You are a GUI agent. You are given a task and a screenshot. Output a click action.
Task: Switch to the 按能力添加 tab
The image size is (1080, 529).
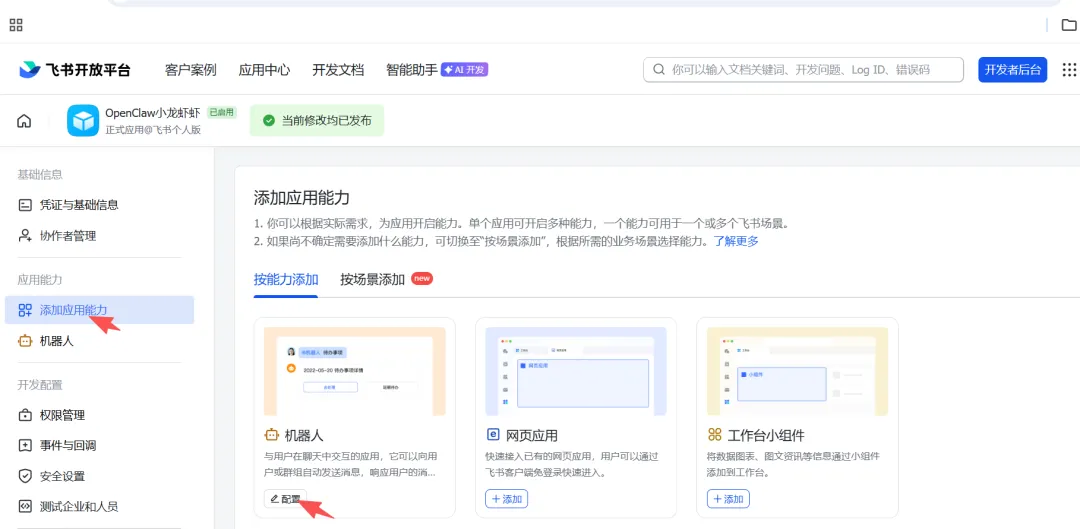tap(286, 280)
